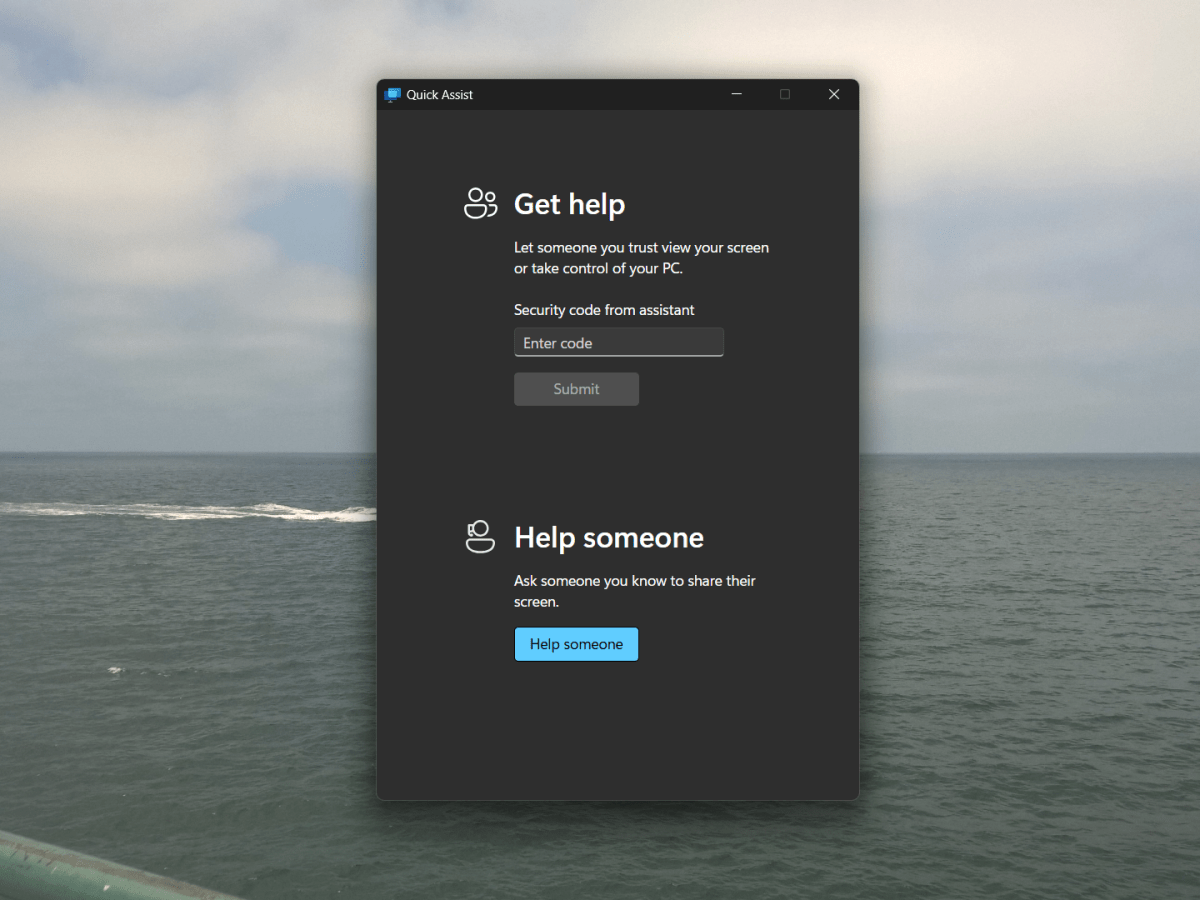Click the headset person Help someone icon
Image resolution: width=1200 pixels, height=900 pixels.
pos(480,536)
